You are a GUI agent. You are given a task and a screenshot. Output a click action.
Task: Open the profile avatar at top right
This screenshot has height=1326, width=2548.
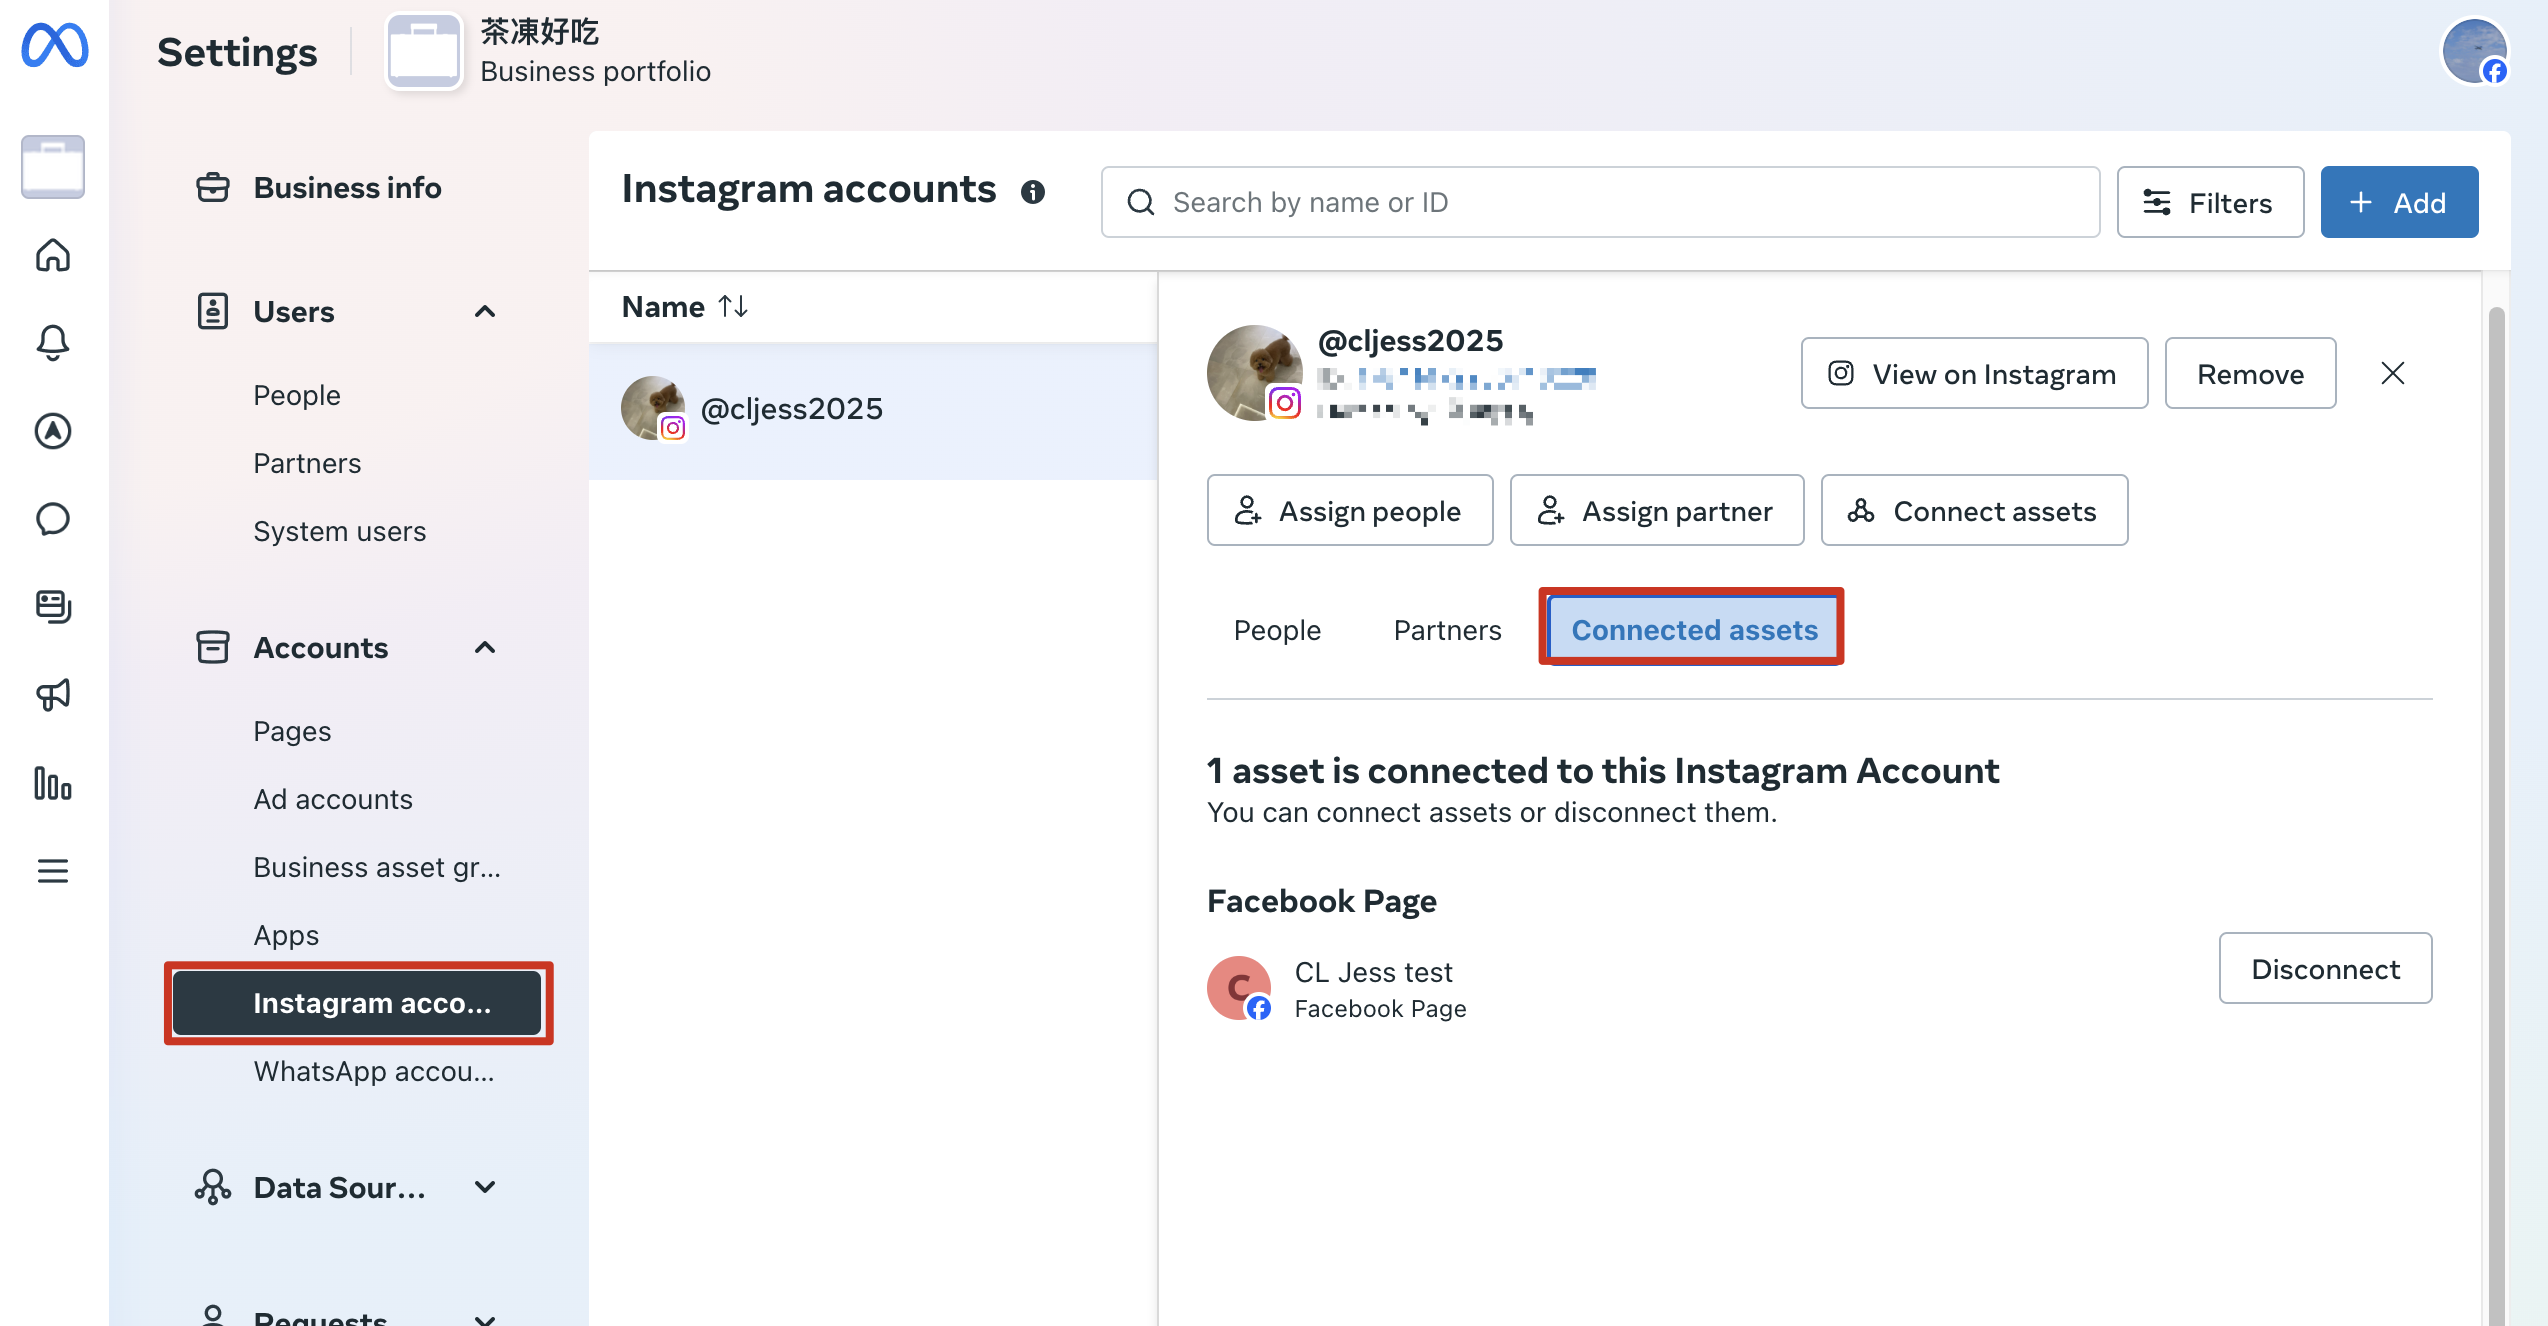(x=2474, y=51)
